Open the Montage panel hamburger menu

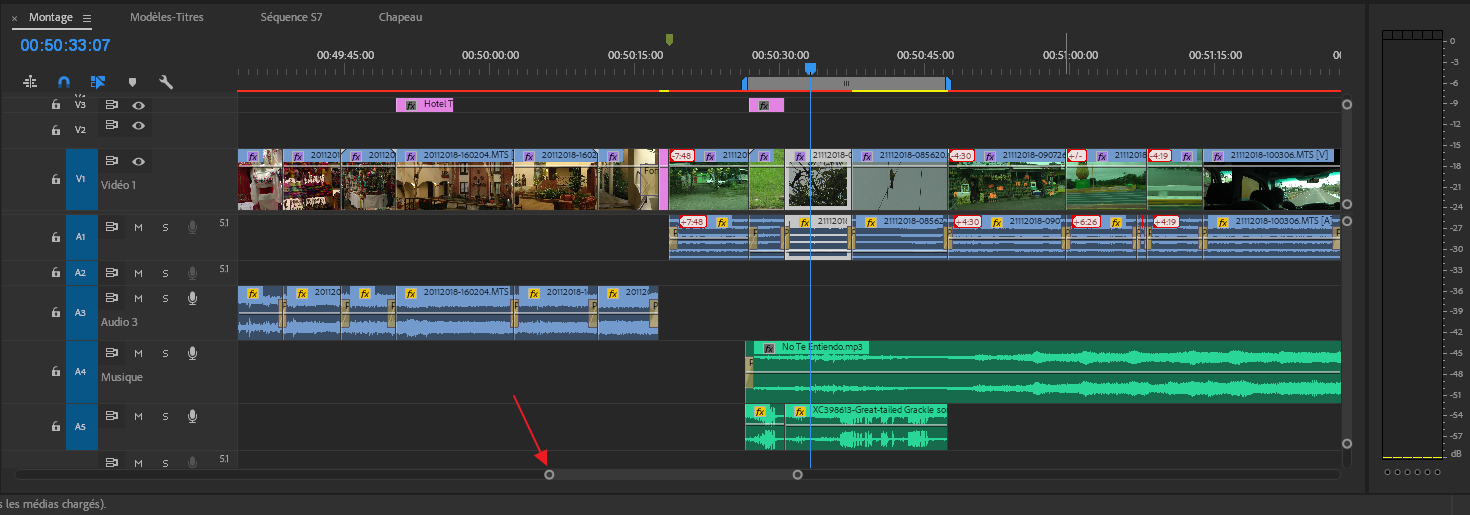pyautogui.click(x=87, y=18)
